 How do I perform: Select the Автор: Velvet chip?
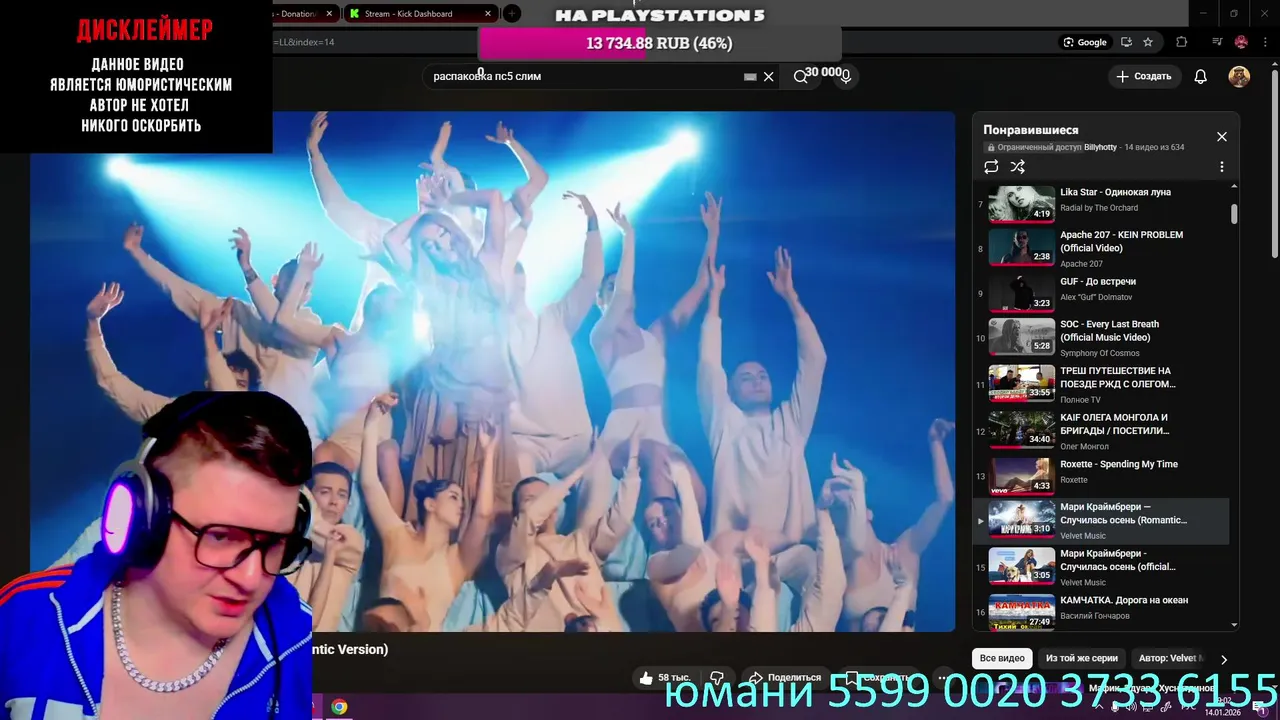click(x=1170, y=658)
